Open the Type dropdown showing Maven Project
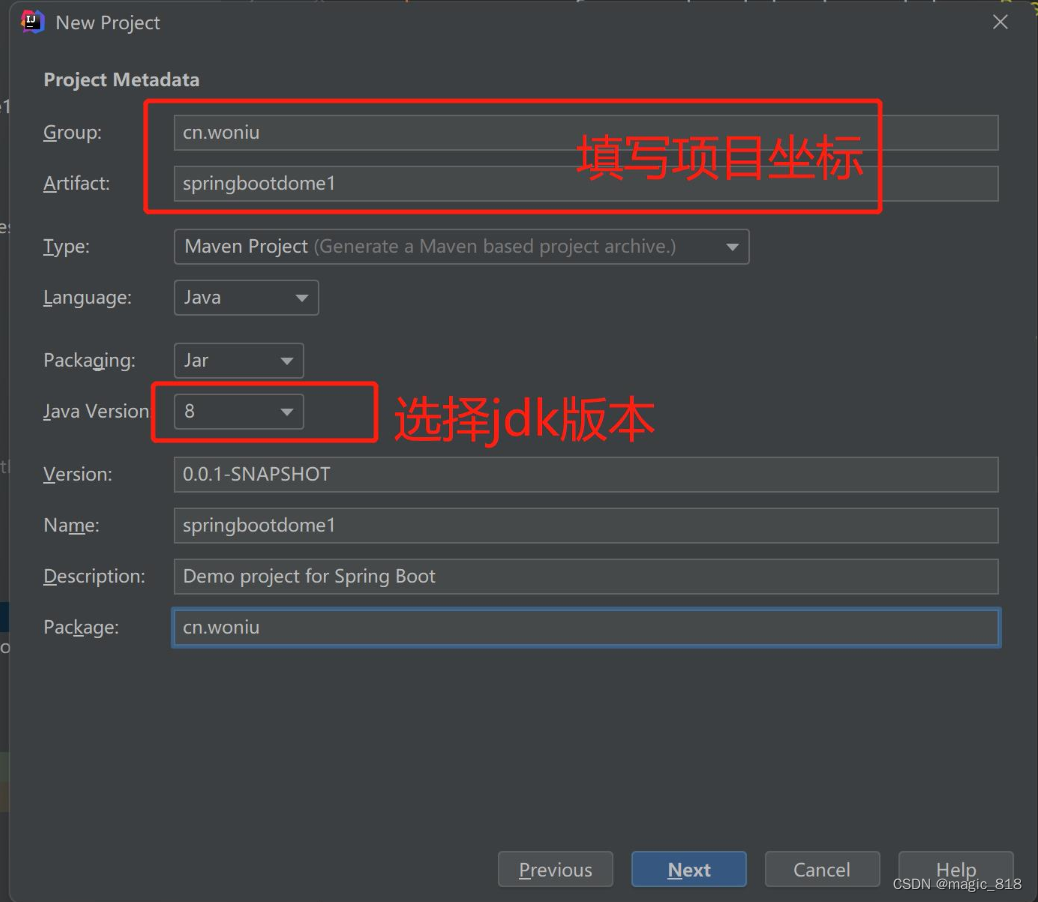1038x902 pixels. coord(461,247)
